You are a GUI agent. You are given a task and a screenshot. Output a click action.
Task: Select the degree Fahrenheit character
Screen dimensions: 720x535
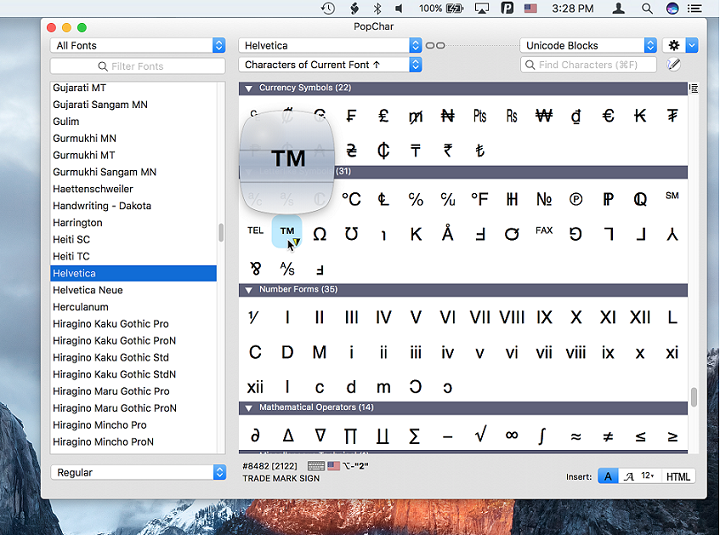coord(480,199)
